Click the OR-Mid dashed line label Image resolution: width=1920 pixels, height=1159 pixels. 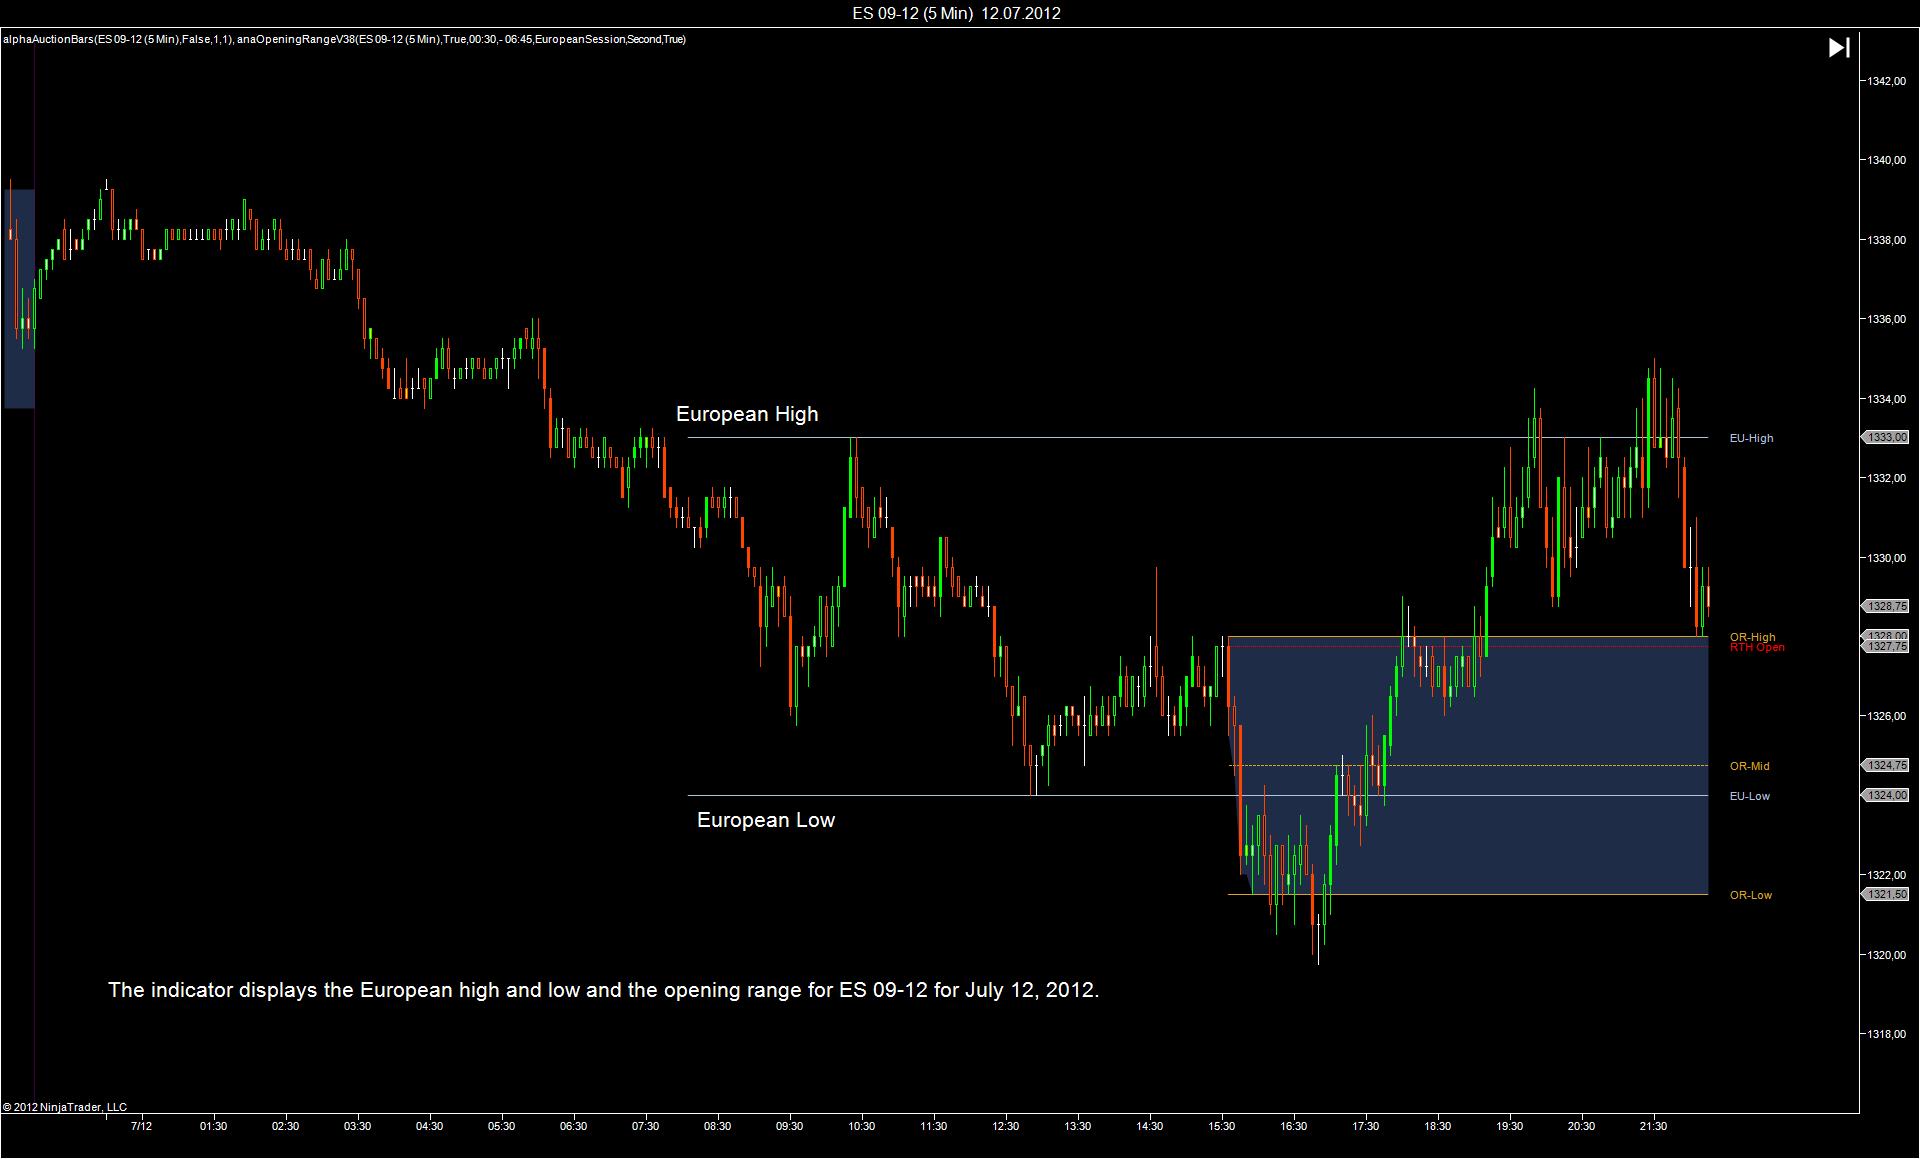1749,766
